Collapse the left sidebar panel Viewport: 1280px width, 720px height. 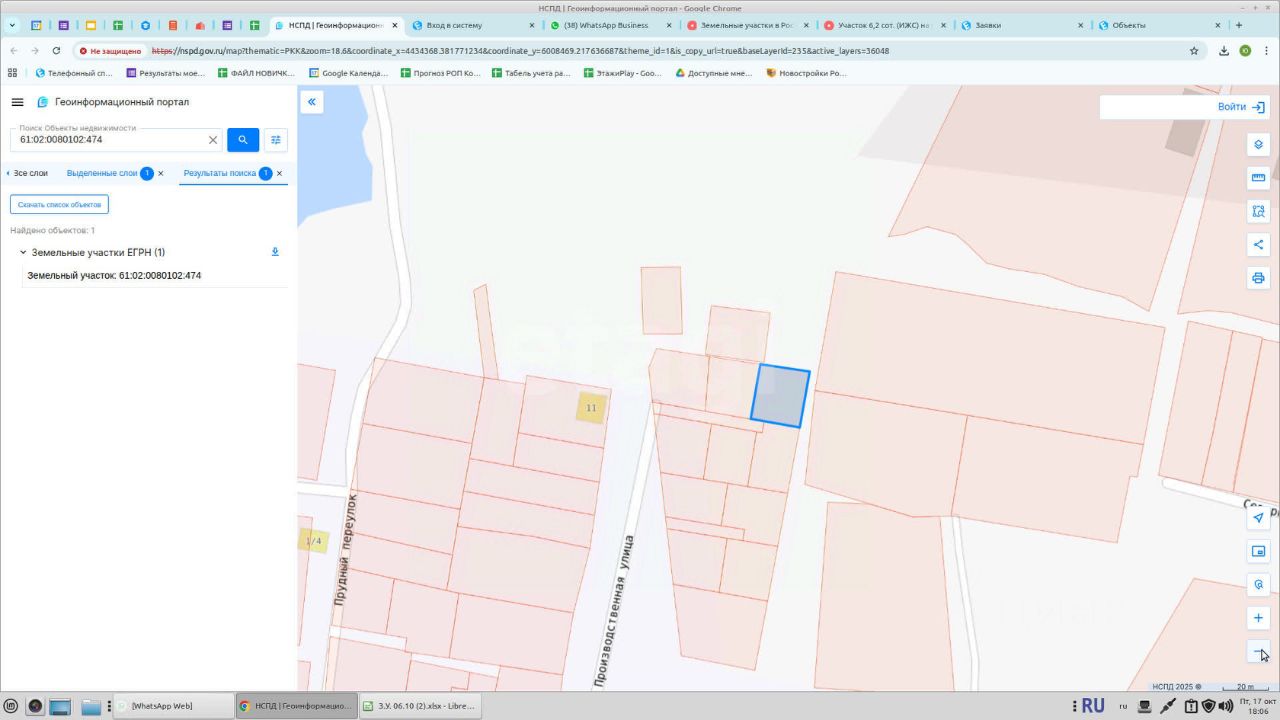click(x=312, y=102)
